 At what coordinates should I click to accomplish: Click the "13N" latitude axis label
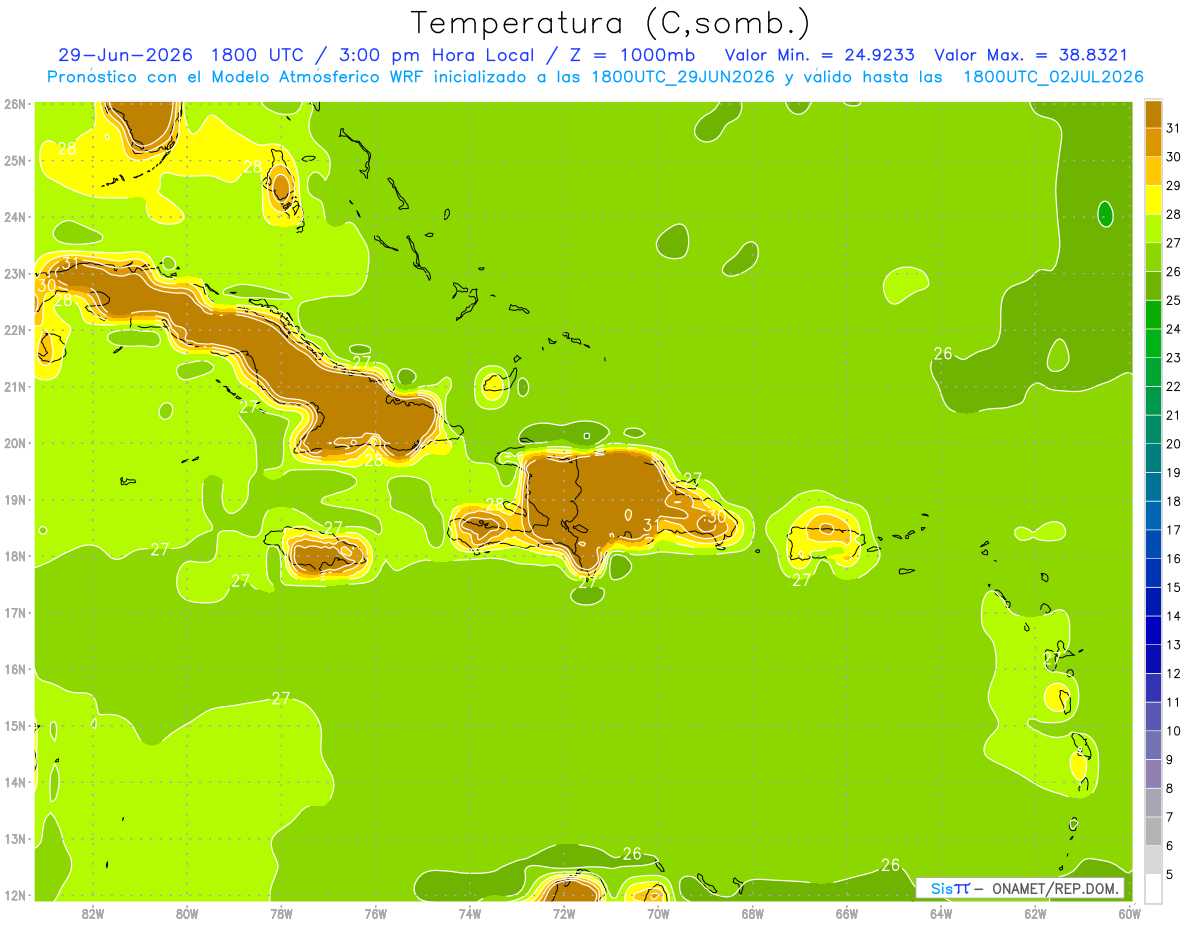(15, 839)
